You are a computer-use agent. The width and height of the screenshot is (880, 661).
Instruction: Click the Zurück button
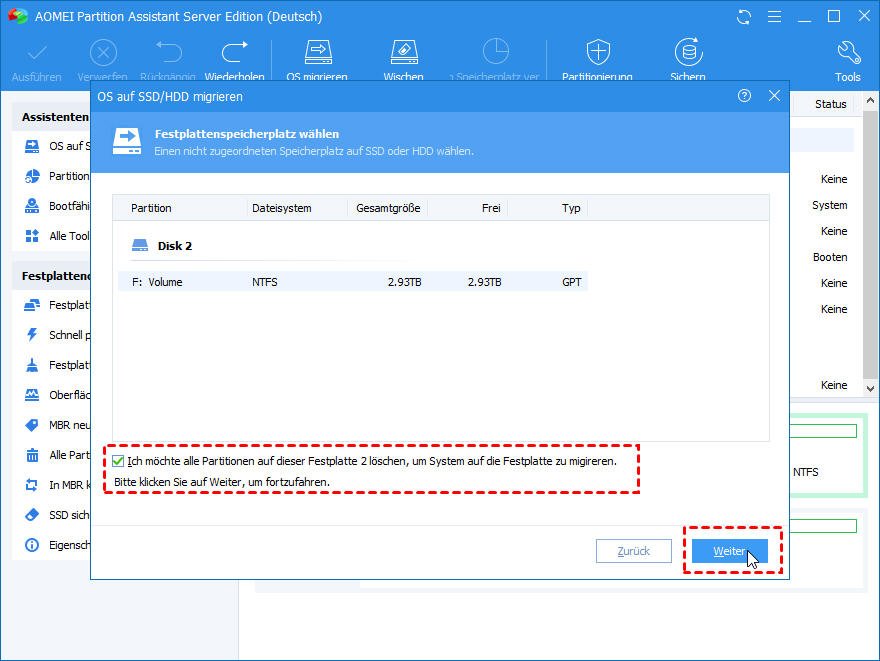(x=634, y=551)
